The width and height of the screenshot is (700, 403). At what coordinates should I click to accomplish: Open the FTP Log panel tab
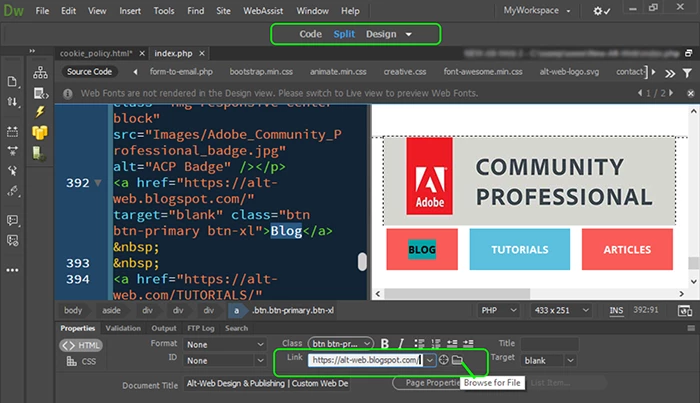tap(200, 328)
